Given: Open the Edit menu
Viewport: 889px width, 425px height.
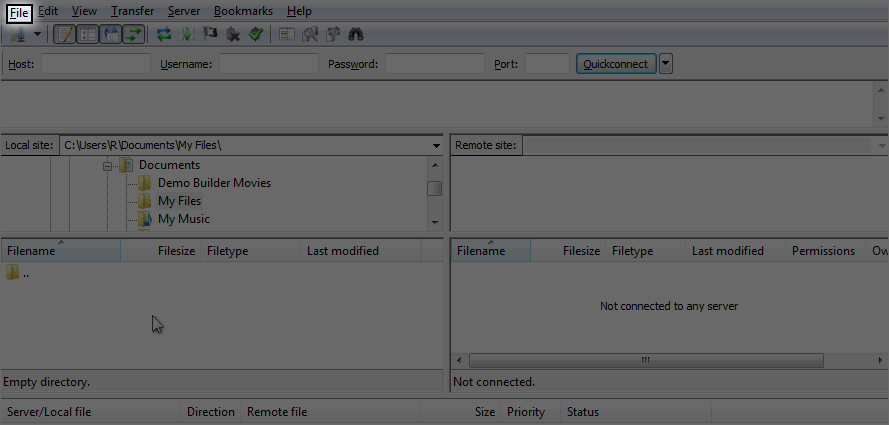Looking at the screenshot, I should pos(48,11).
